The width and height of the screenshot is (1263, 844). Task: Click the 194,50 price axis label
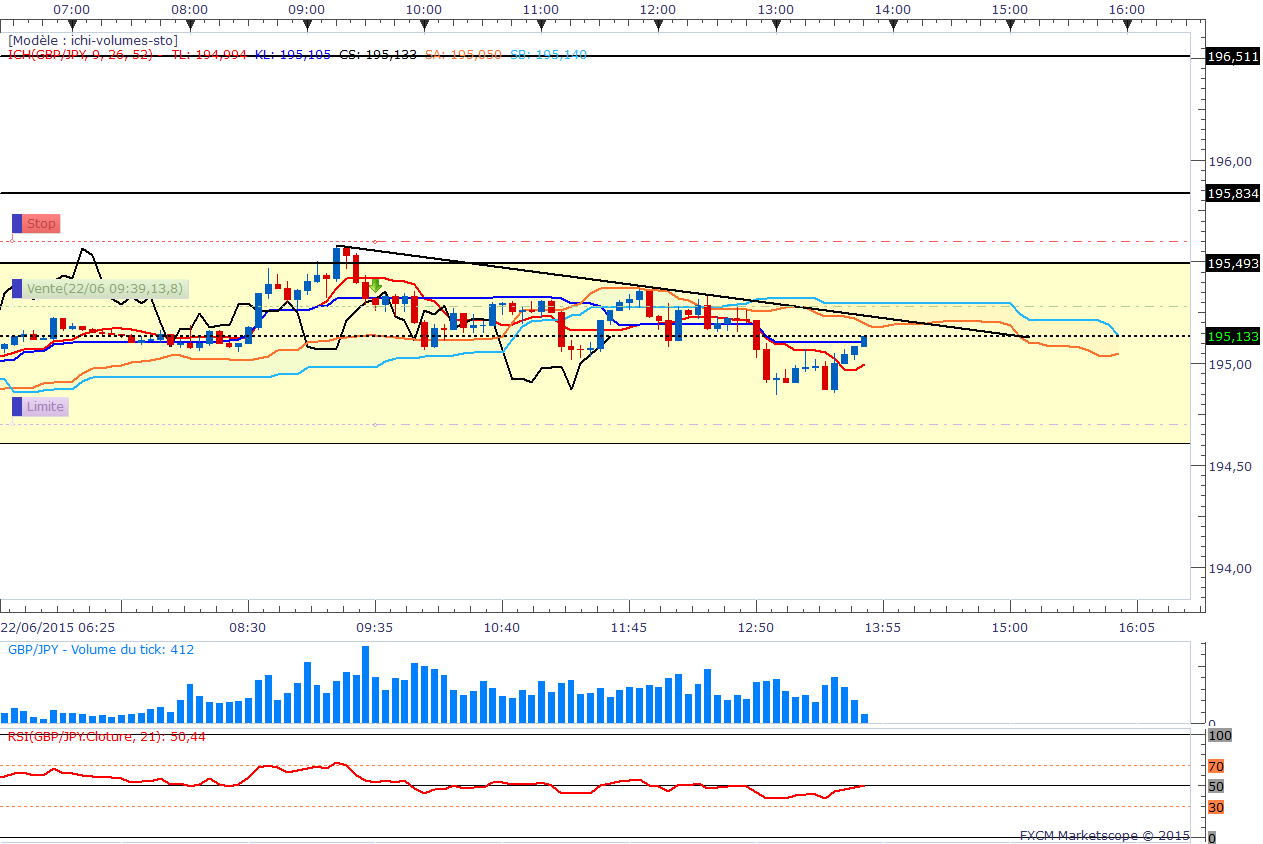point(1231,467)
